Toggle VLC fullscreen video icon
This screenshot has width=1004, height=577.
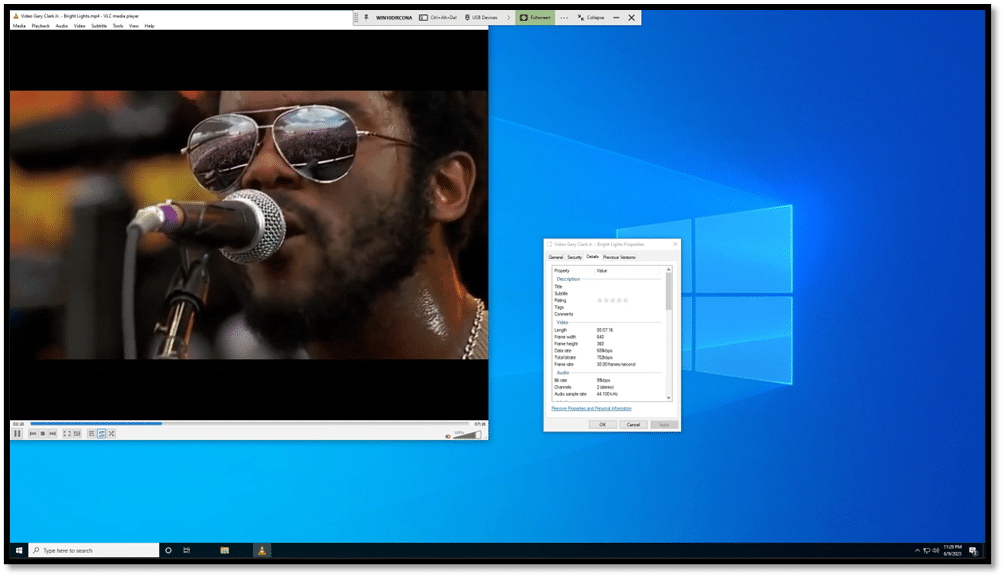67,434
